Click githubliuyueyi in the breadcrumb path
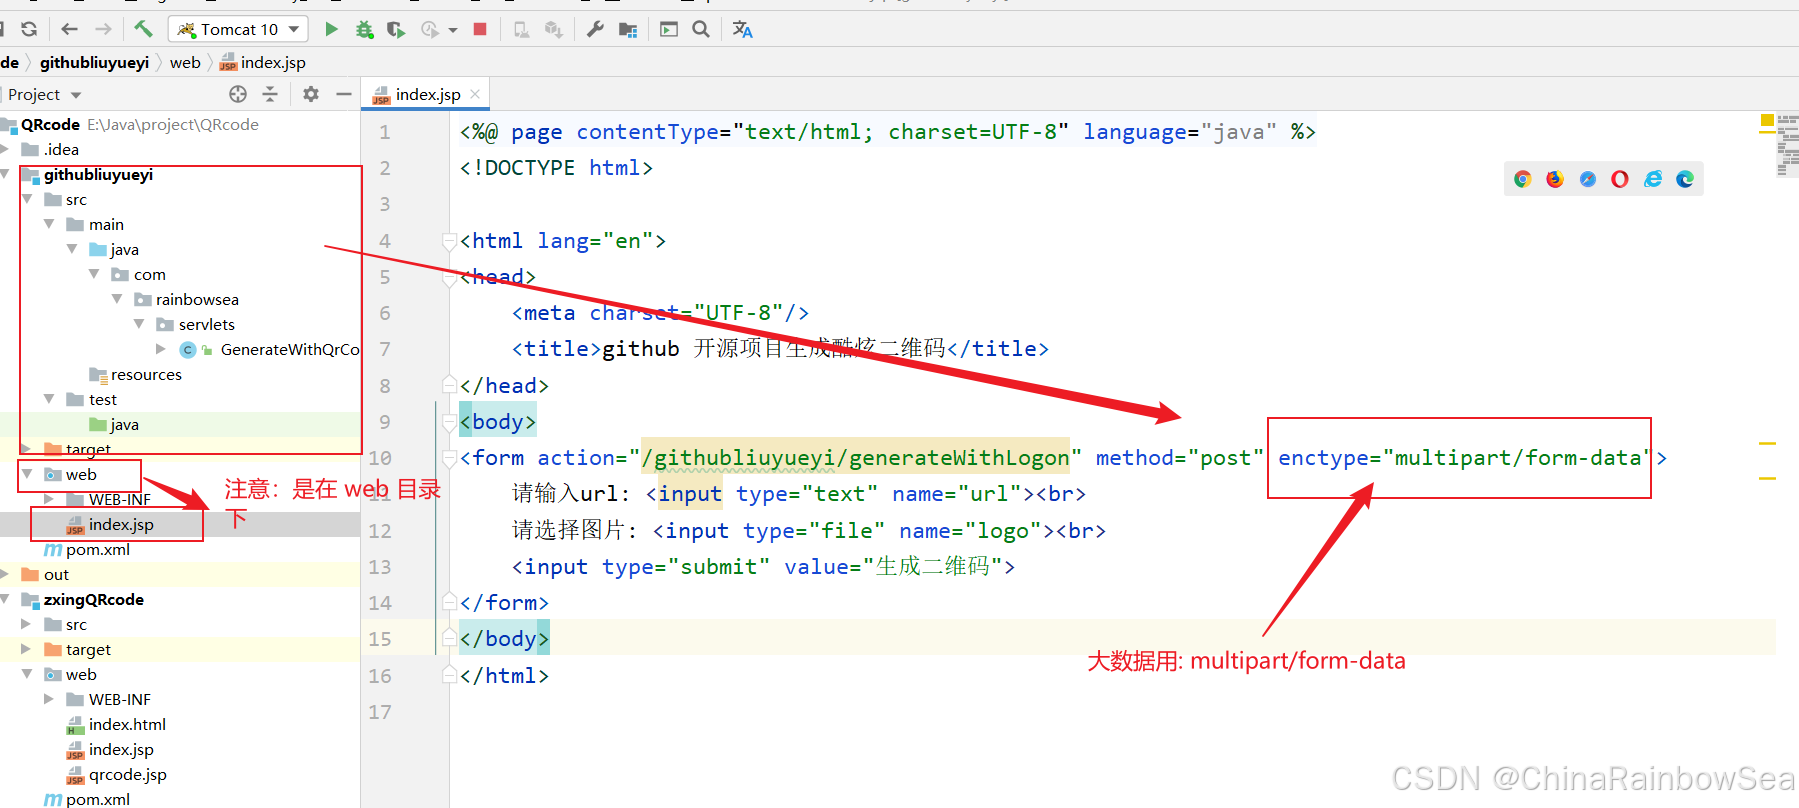This screenshot has height=808, width=1799. coord(94,62)
